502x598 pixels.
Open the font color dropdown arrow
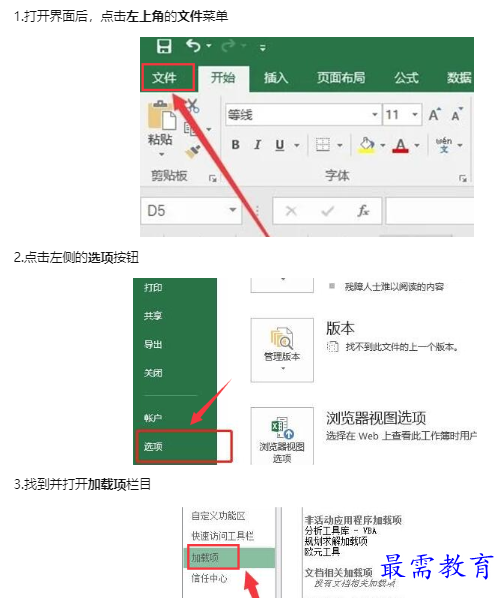click(x=417, y=145)
